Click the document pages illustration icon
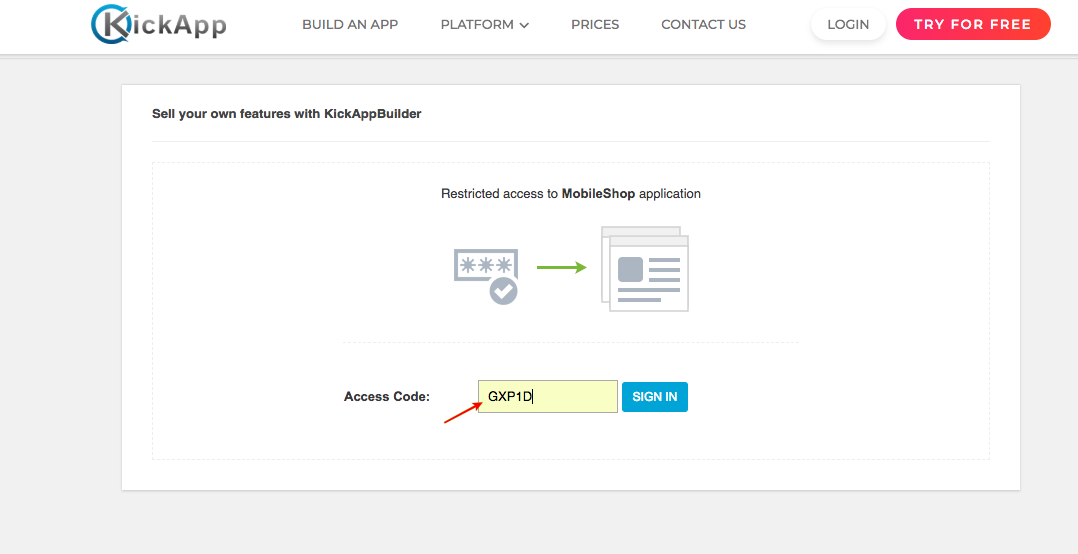Viewport: 1078px width, 554px height. [645, 269]
